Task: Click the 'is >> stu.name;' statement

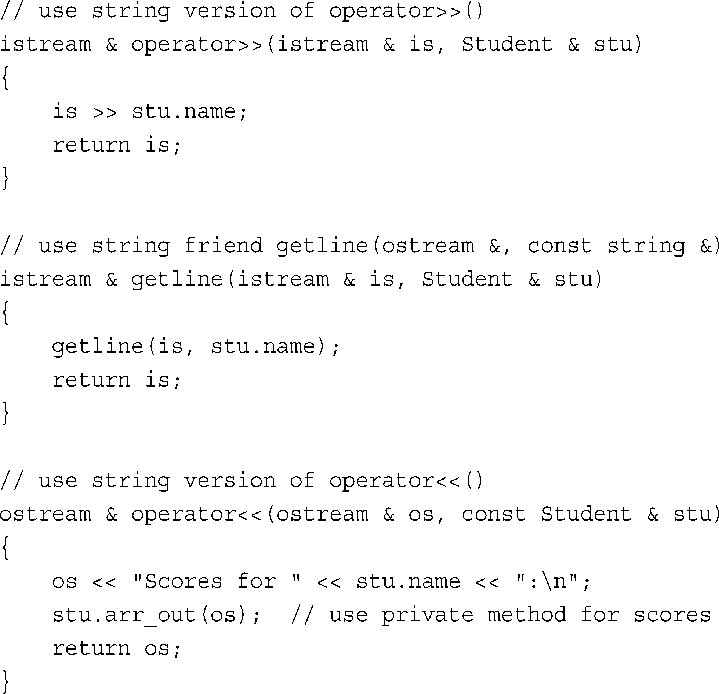Action: point(150,111)
